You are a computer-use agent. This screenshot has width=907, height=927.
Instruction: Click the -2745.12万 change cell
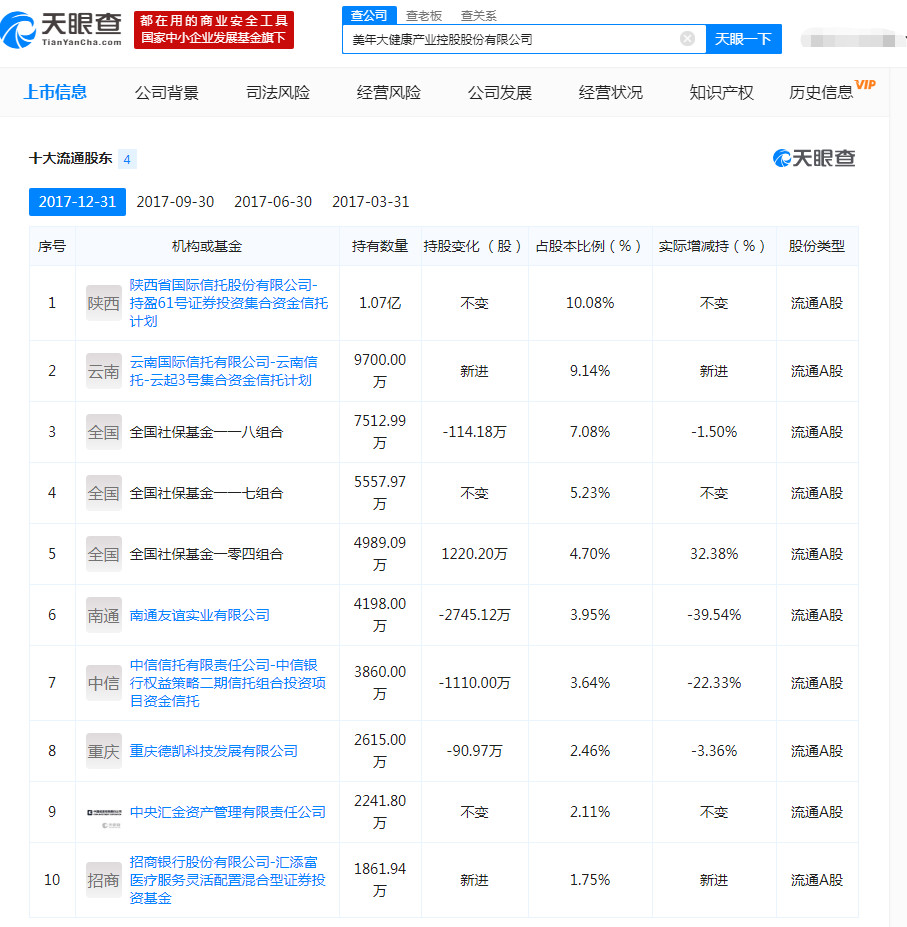click(474, 615)
